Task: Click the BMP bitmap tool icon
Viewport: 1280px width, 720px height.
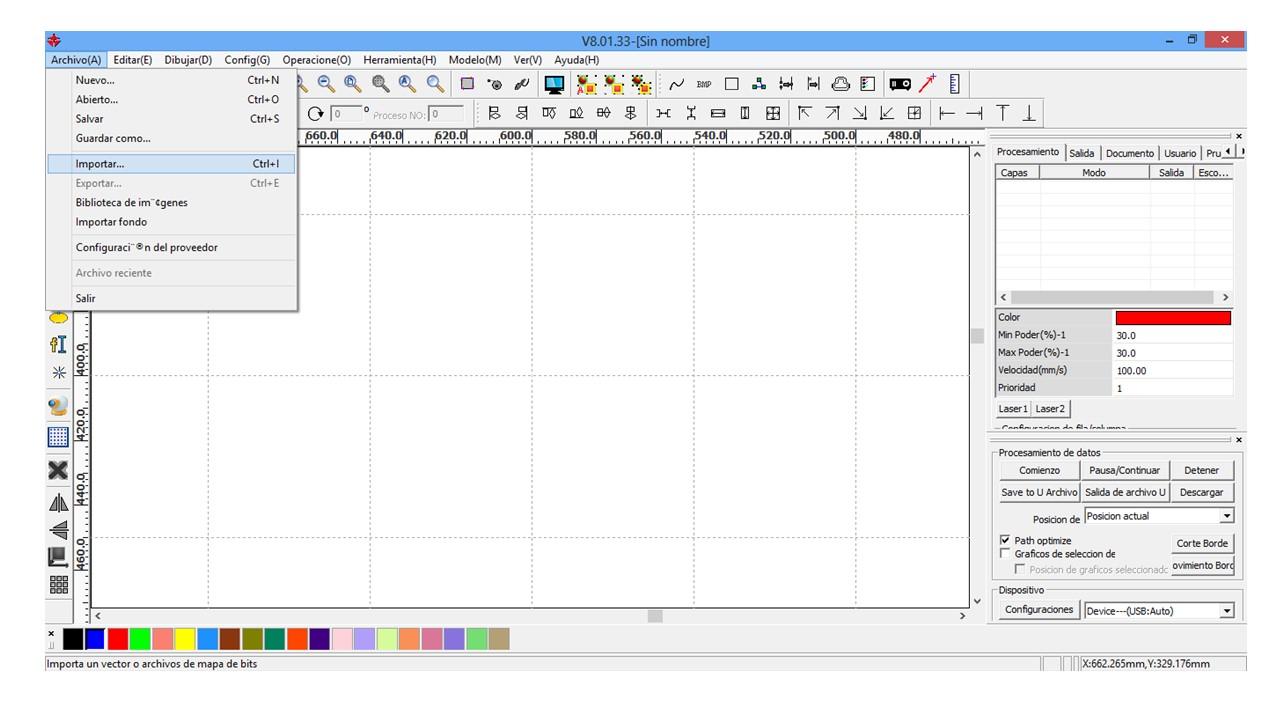Action: click(x=704, y=85)
